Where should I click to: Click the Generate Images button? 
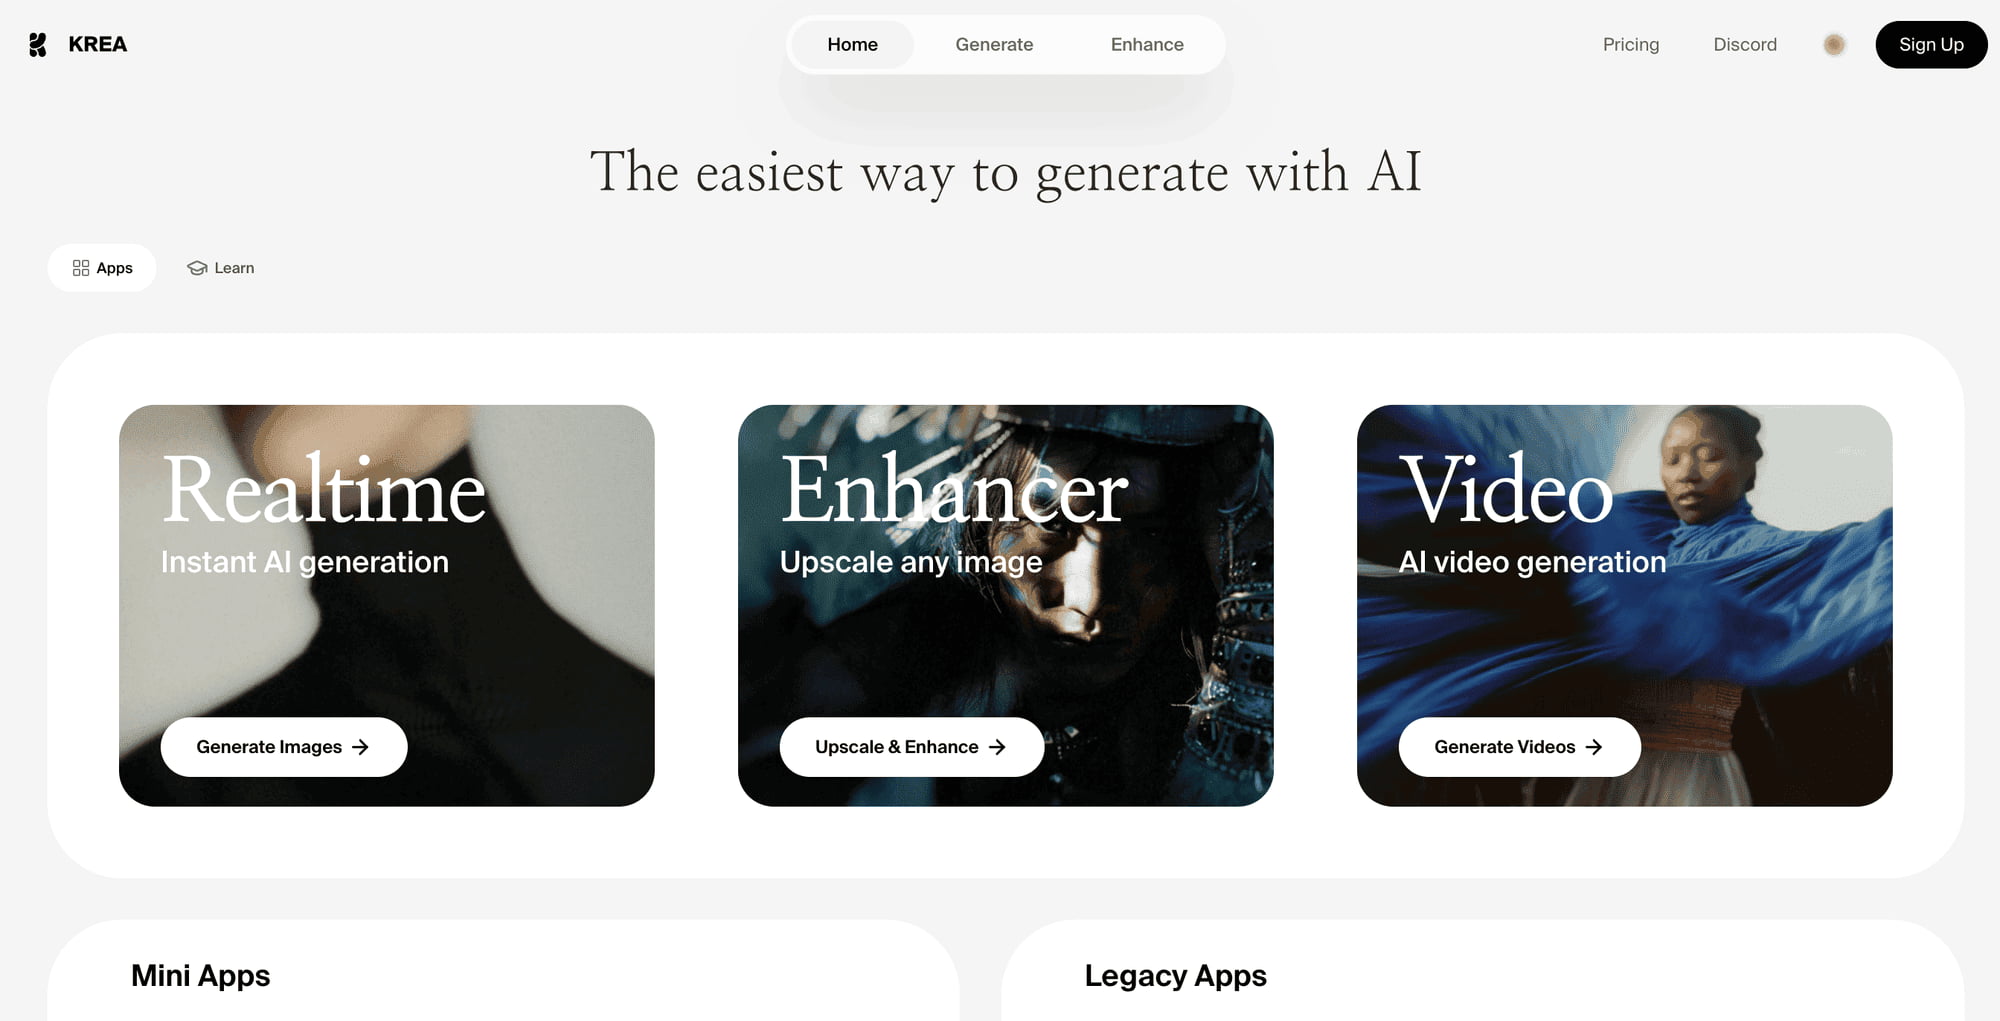(x=284, y=747)
